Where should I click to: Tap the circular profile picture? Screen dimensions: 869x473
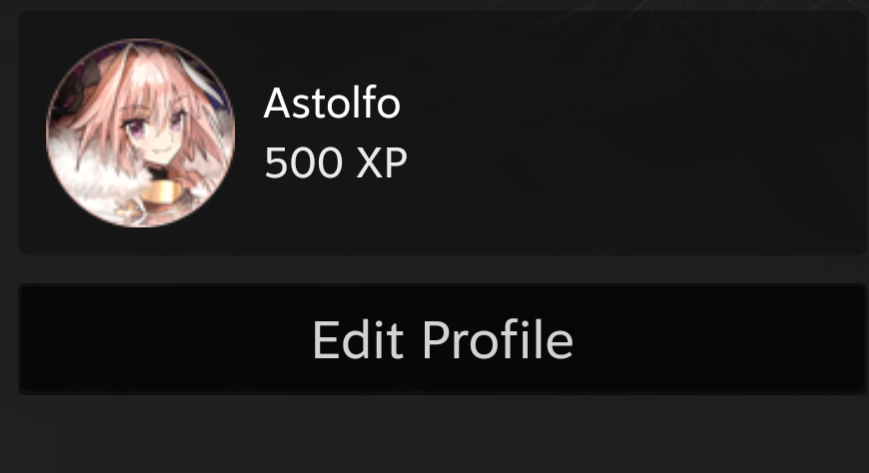click(x=141, y=133)
